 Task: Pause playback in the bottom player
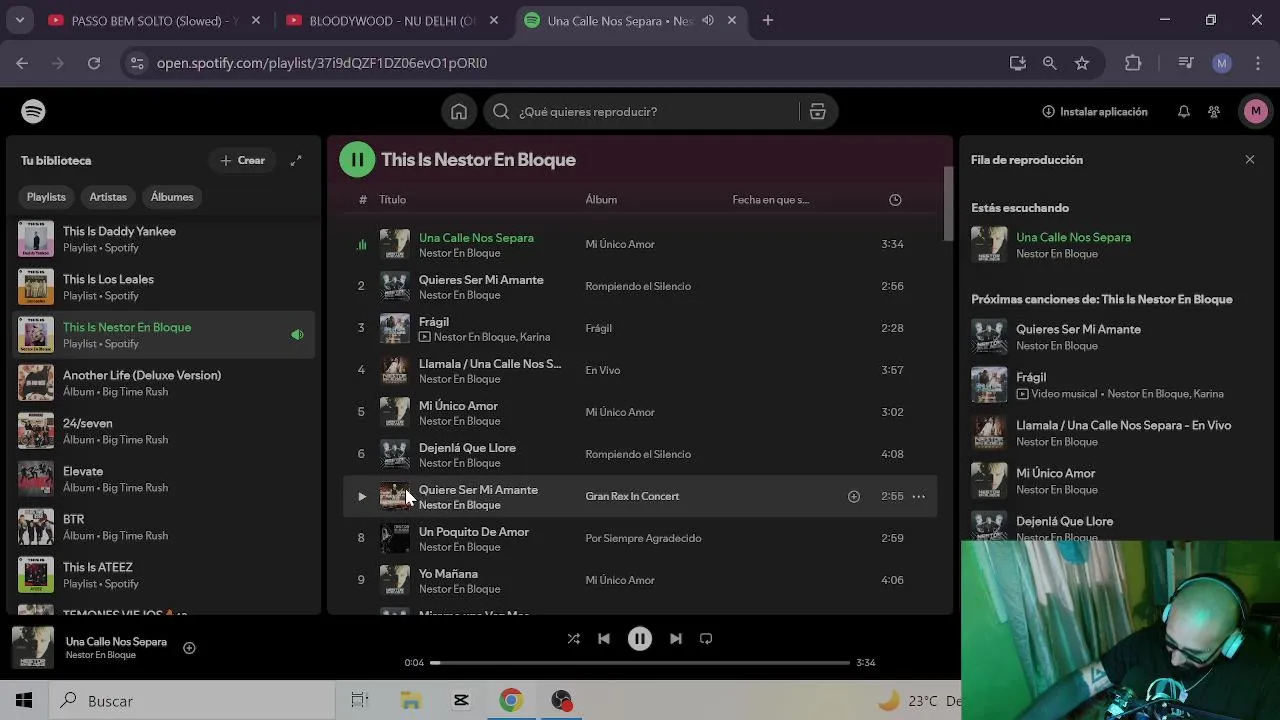tap(640, 639)
